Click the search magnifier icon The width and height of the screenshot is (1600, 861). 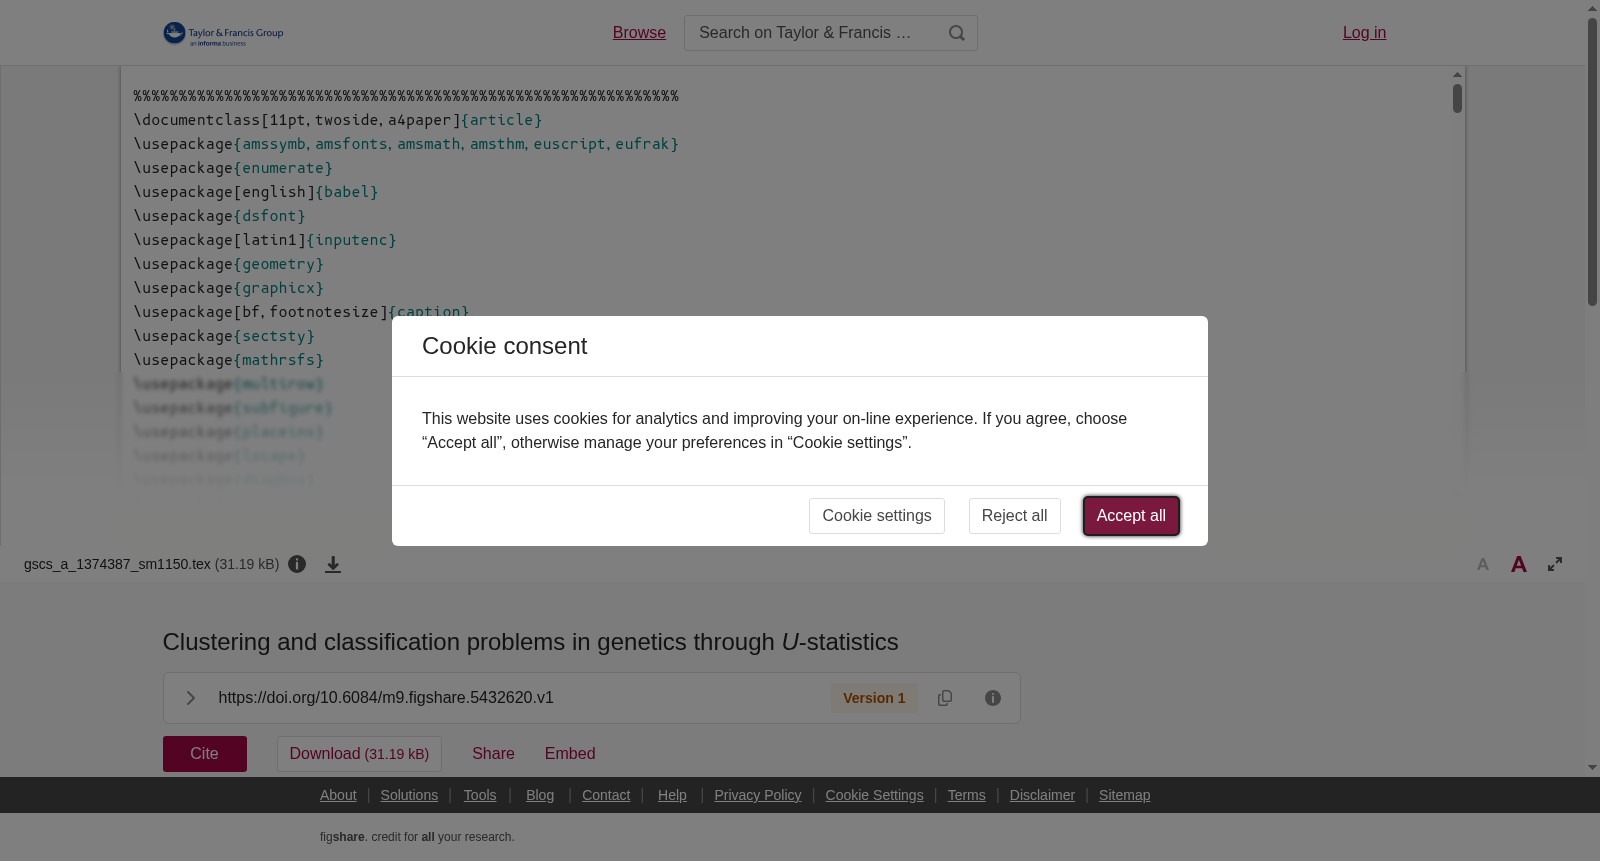click(957, 33)
